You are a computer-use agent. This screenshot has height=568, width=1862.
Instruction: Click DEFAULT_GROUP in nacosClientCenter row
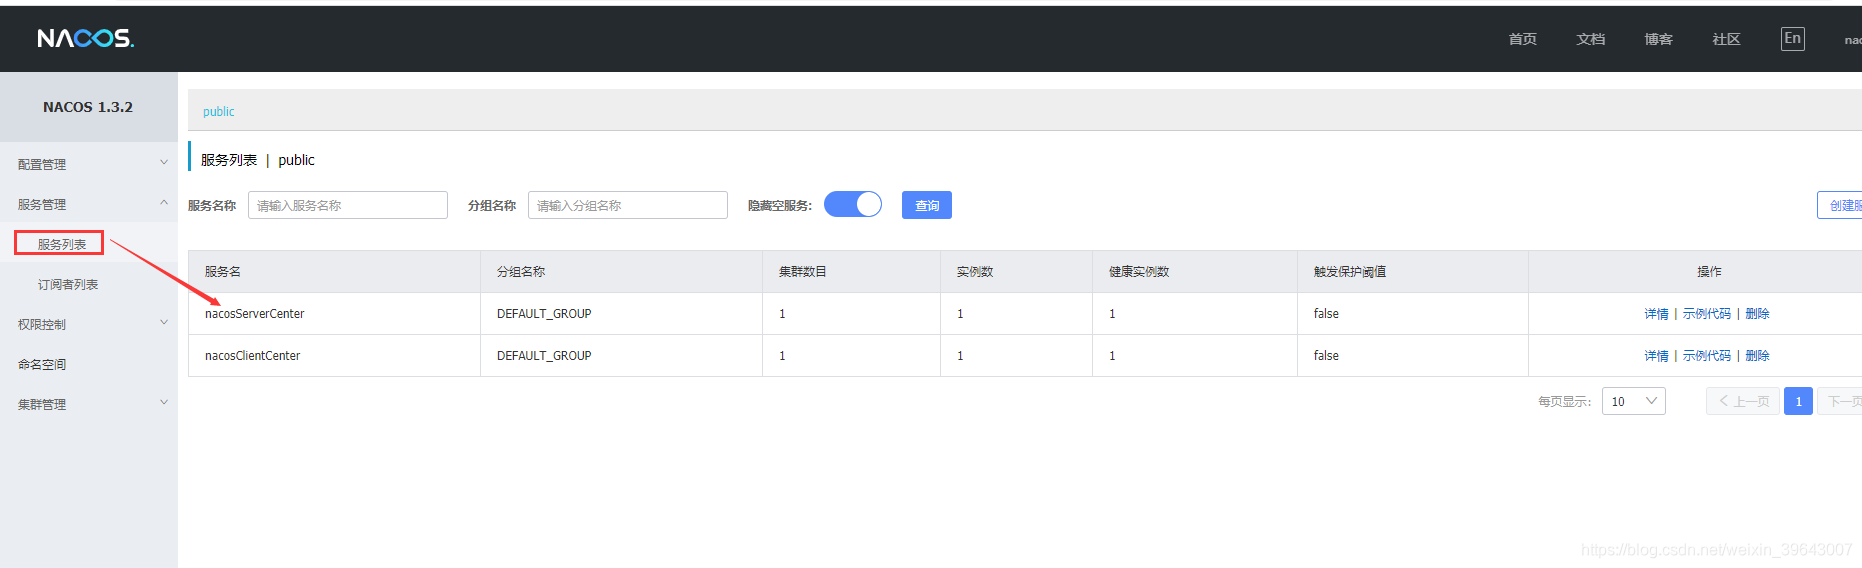544,356
